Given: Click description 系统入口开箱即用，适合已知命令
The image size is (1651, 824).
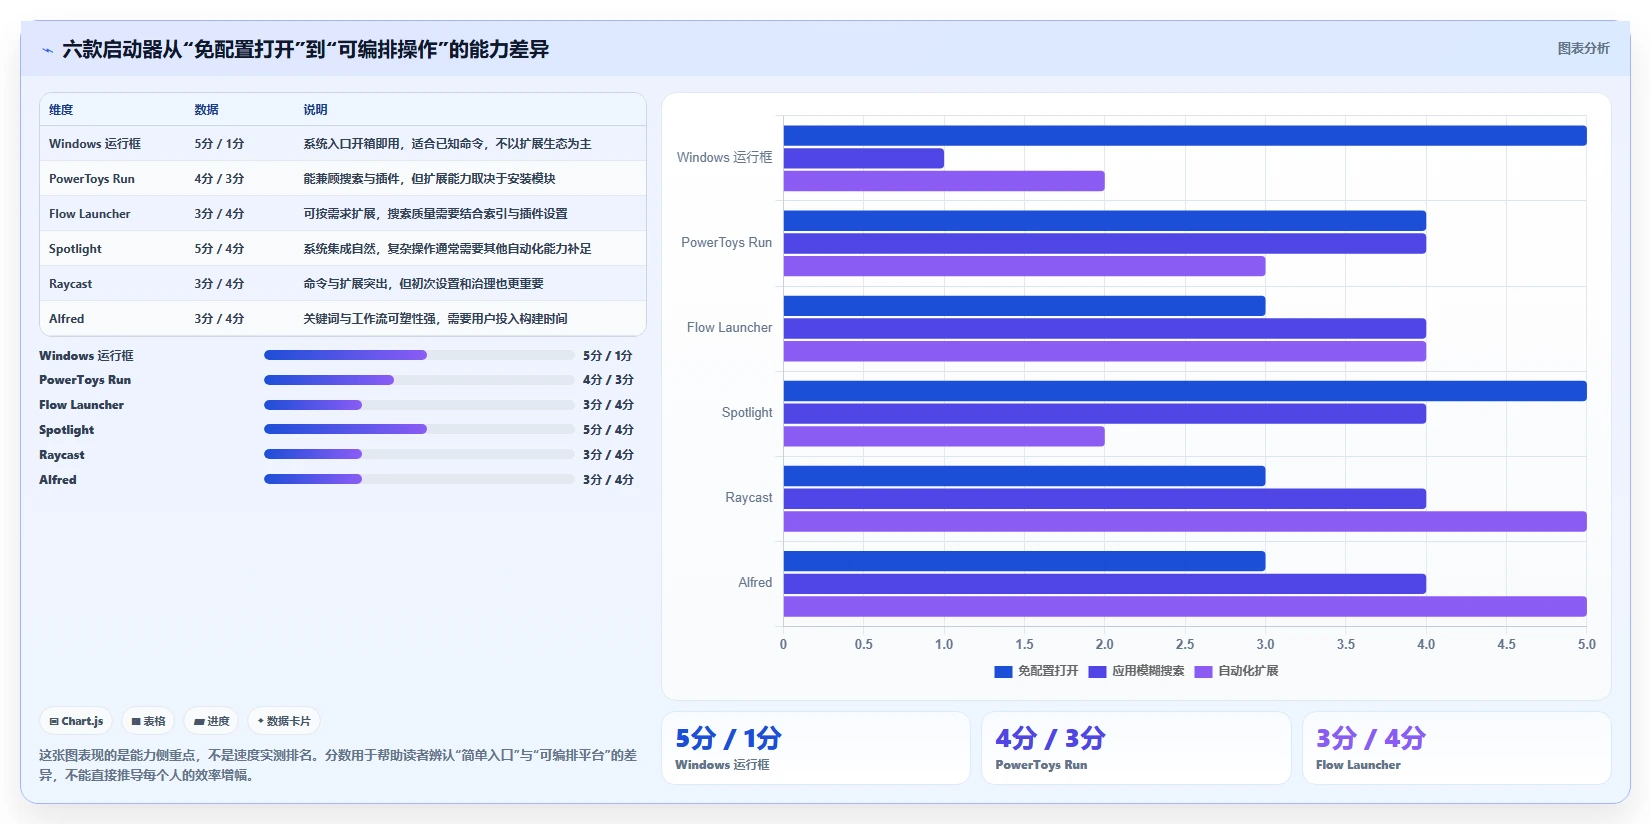Looking at the screenshot, I should pyautogui.click(x=447, y=144).
